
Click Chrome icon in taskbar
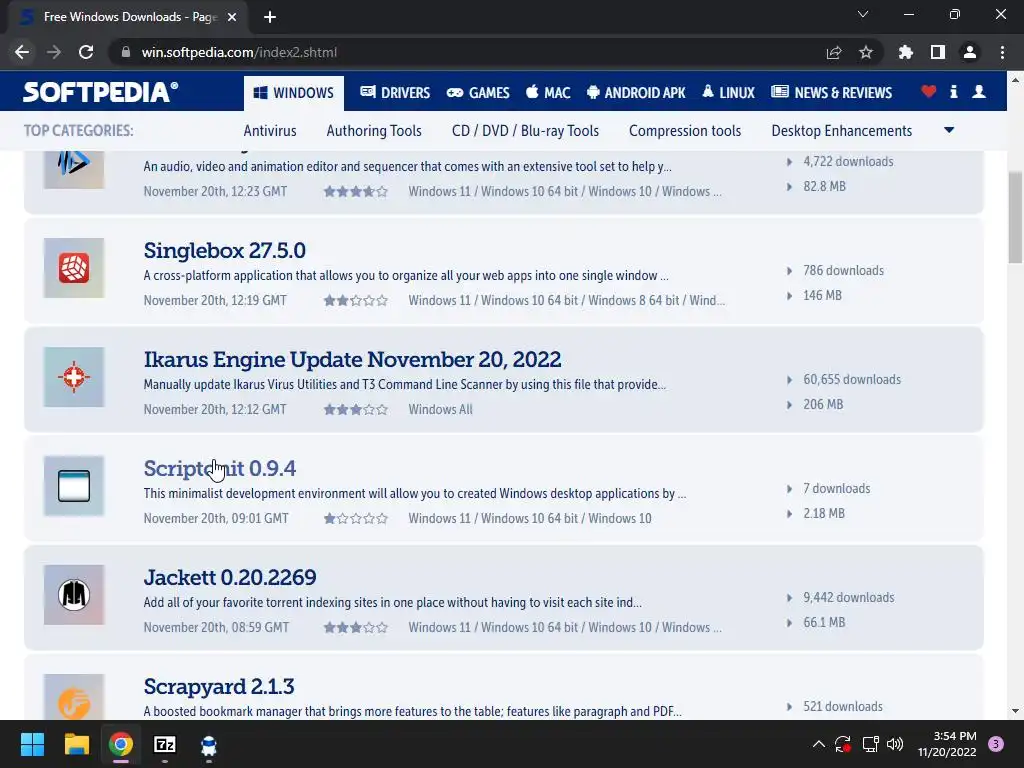tap(121, 744)
